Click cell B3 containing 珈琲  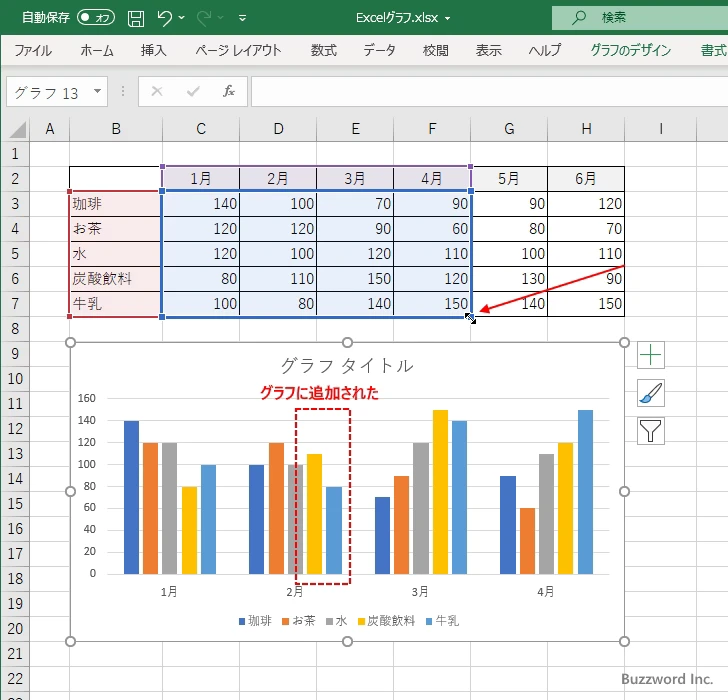pyautogui.click(x=116, y=203)
